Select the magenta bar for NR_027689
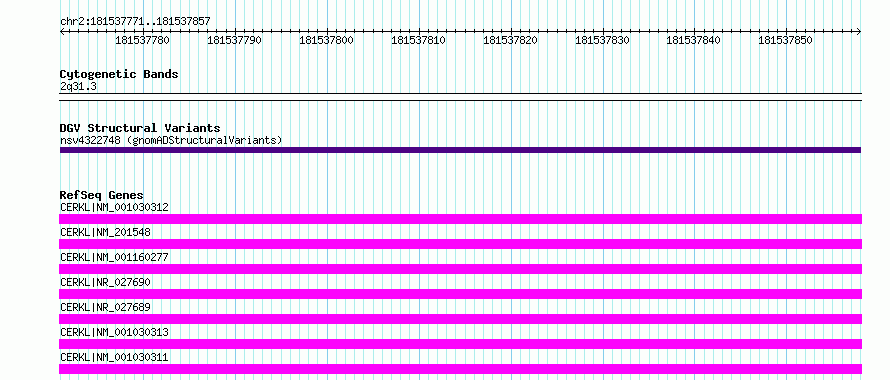Viewport: 890px width, 380px height. [x=460, y=319]
